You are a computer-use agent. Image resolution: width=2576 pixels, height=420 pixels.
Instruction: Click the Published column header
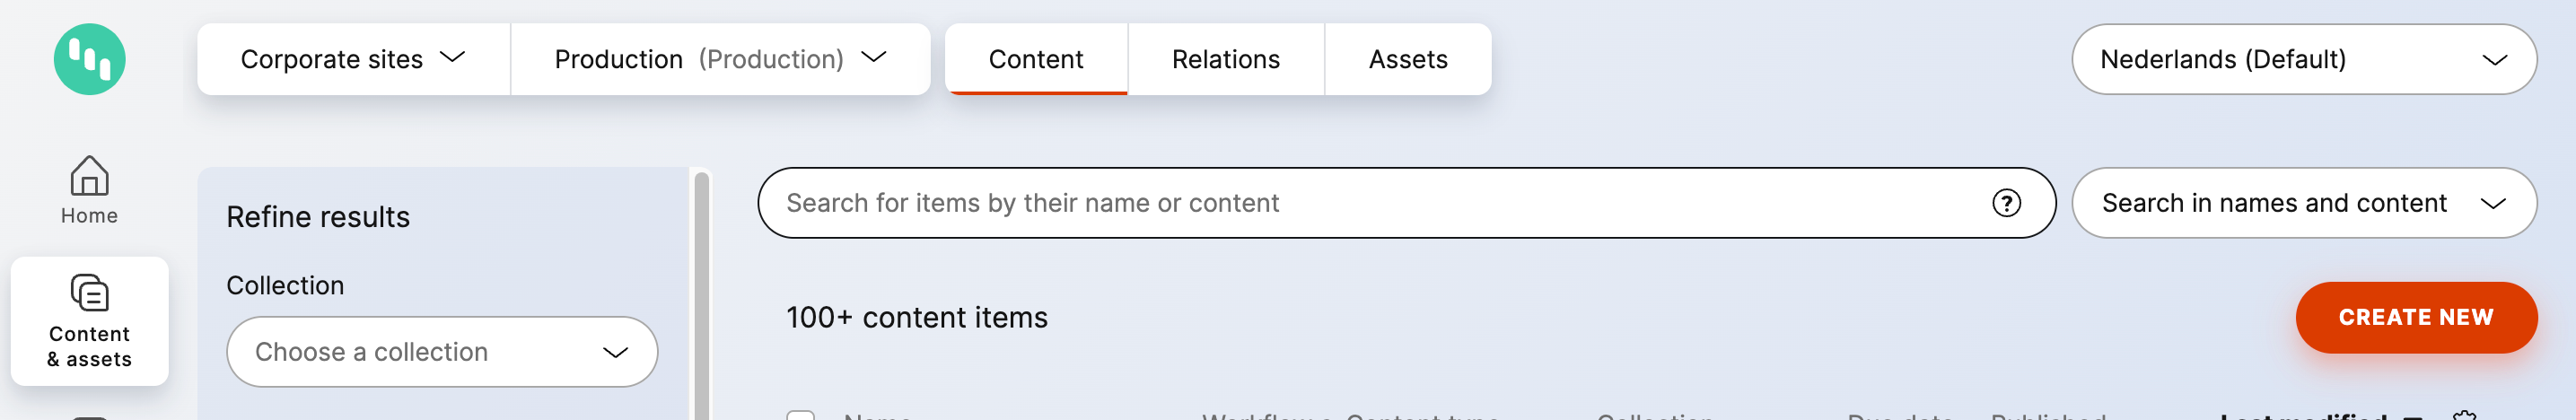(2047, 416)
